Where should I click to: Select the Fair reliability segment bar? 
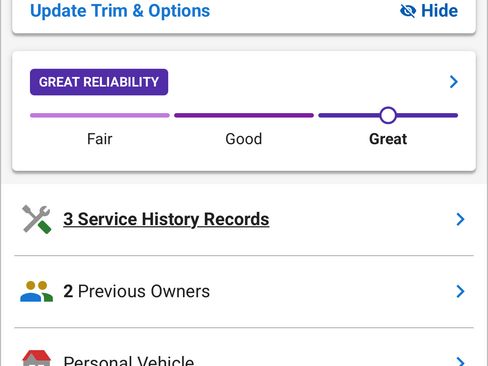100,115
